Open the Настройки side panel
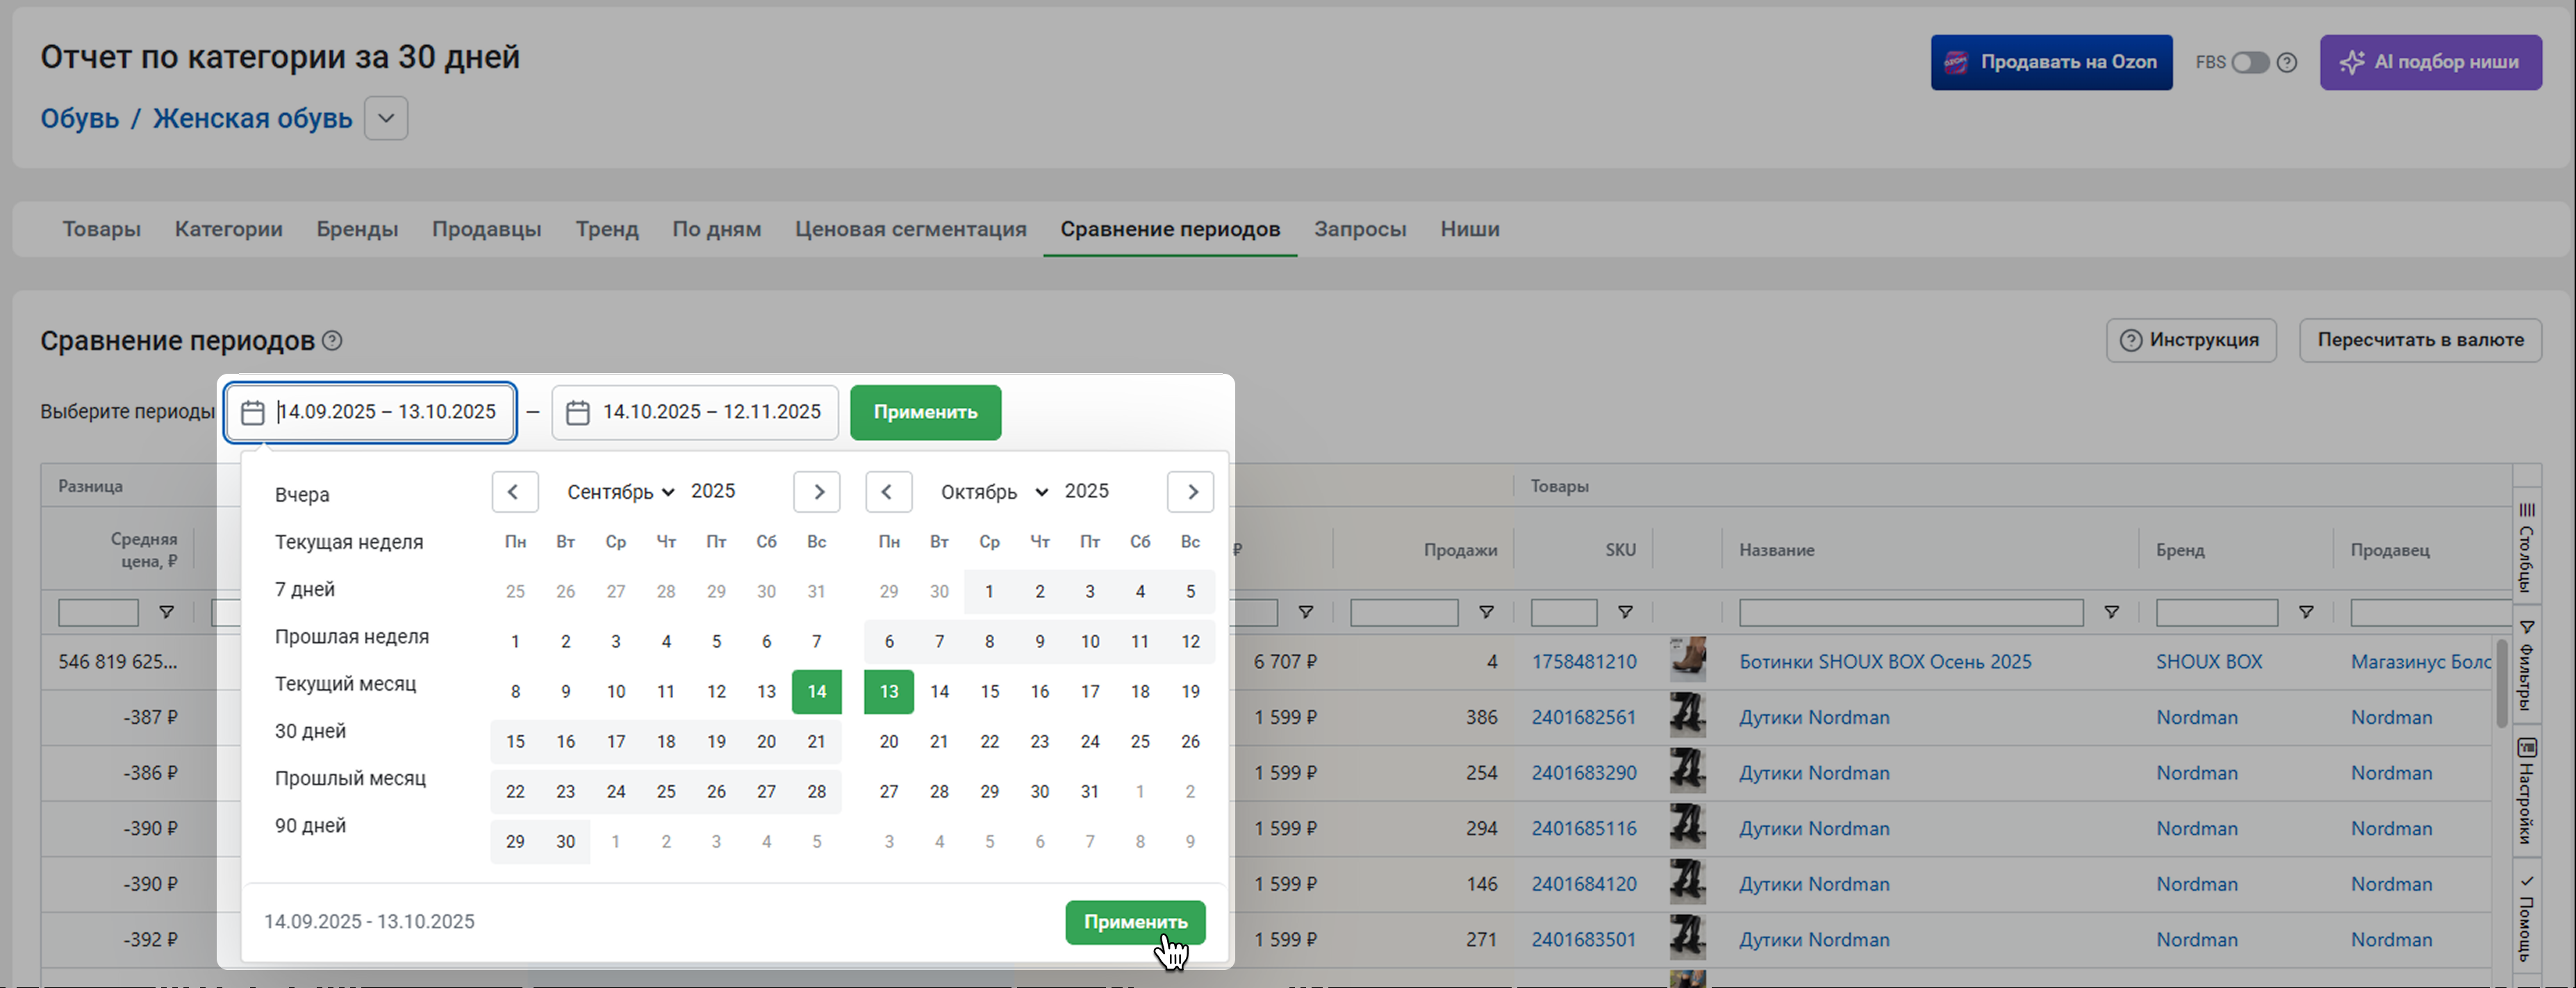Viewport: 2576px width, 988px height. (x=2526, y=790)
